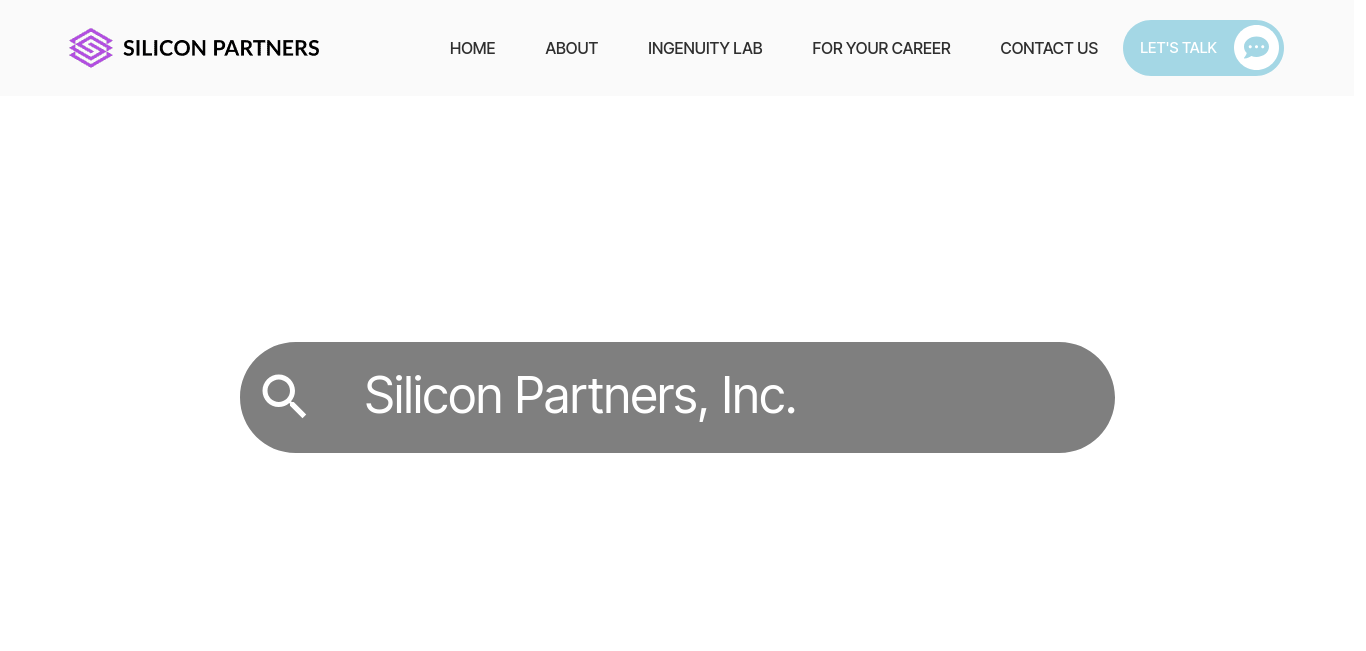Select CONTACT US in the navigation
The width and height of the screenshot is (1366, 651).
[1049, 48]
